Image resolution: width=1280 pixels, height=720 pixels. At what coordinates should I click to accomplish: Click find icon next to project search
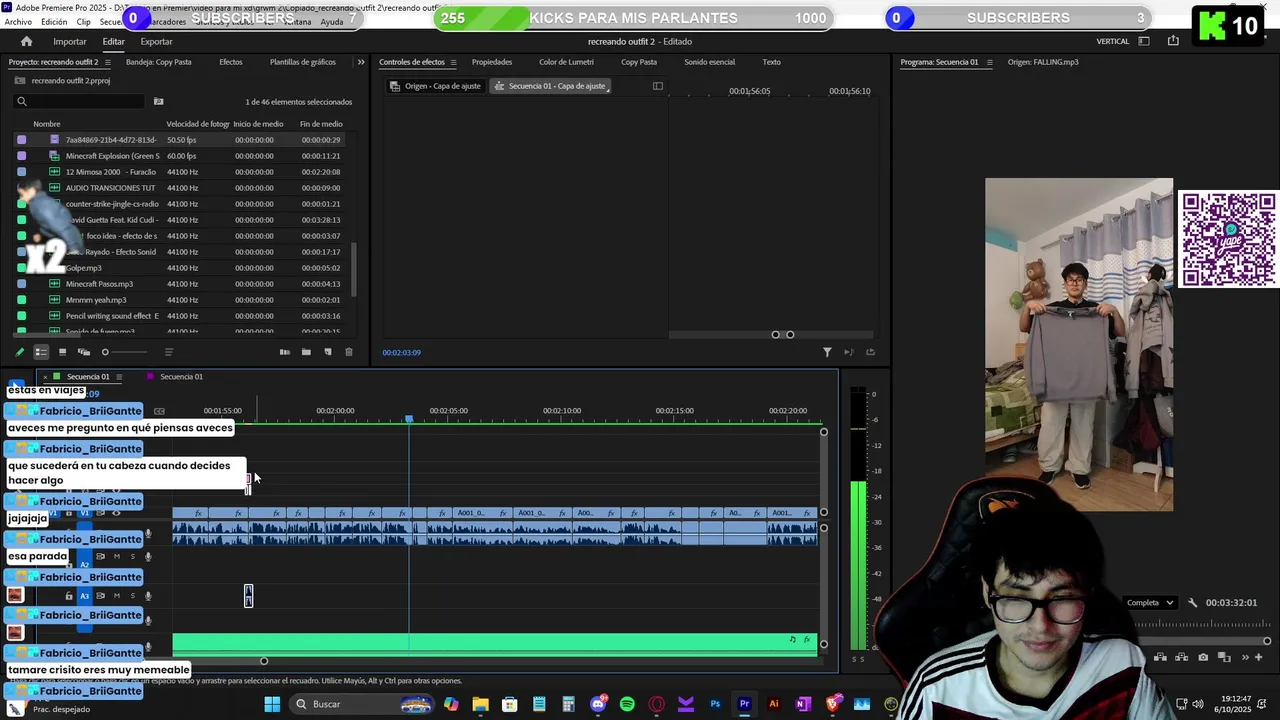point(158,101)
